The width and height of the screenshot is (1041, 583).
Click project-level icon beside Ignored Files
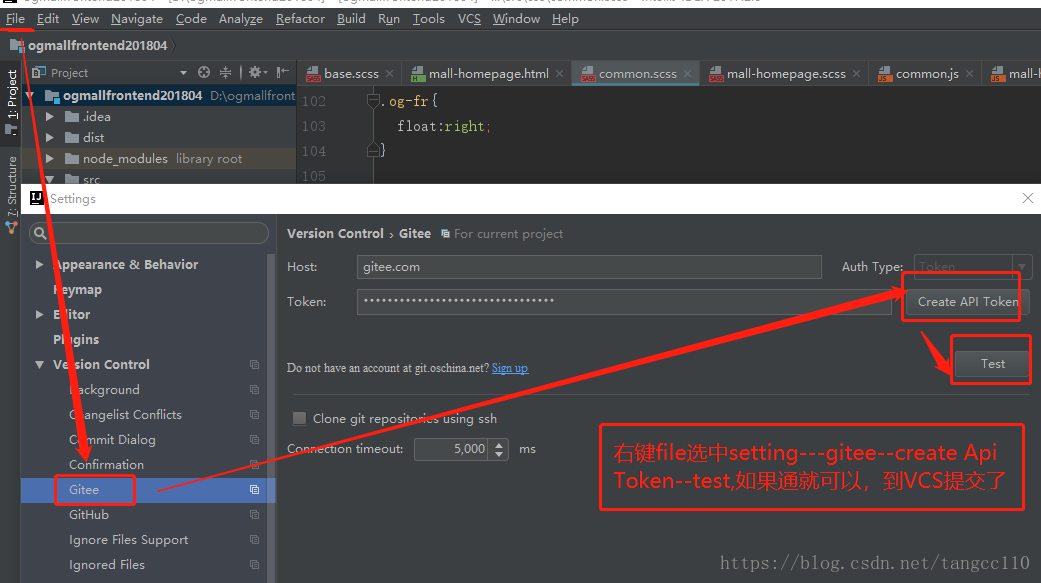tap(254, 564)
